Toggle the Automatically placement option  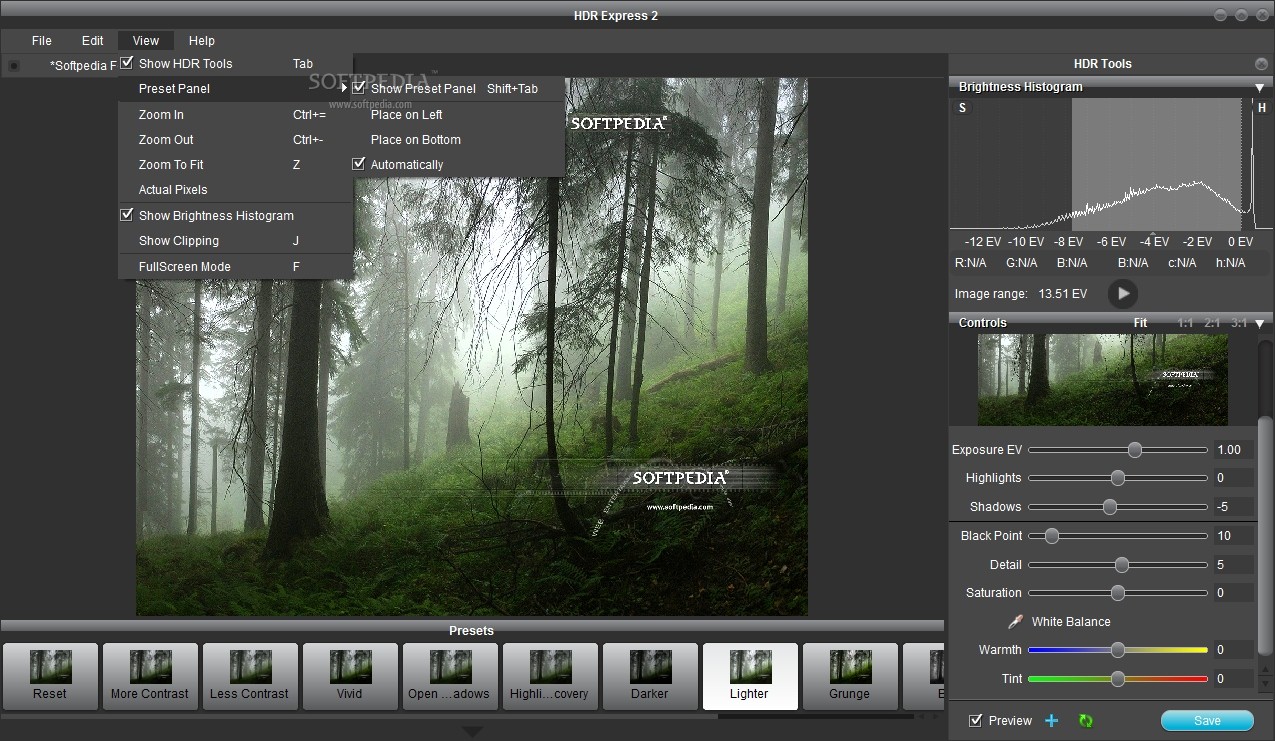pyautogui.click(x=359, y=164)
